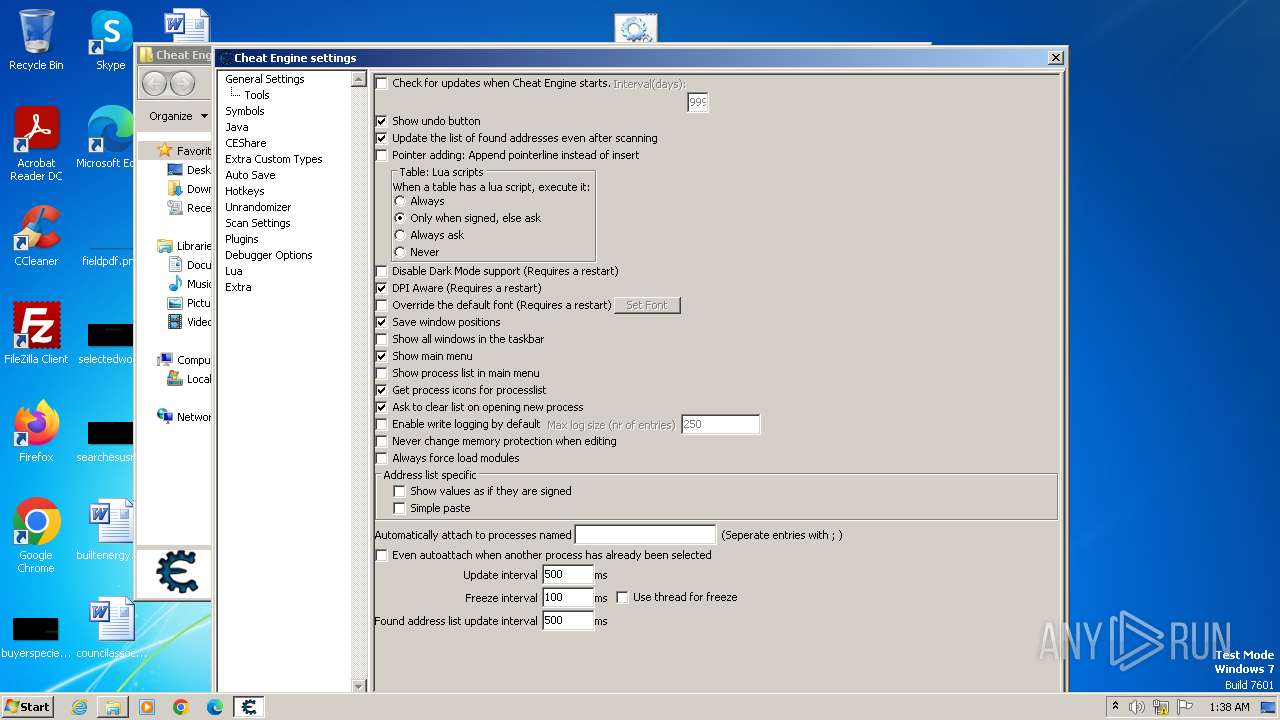Screen dimensions: 1280x720
Task: Toggle Show undo button checkbox
Action: 382,121
